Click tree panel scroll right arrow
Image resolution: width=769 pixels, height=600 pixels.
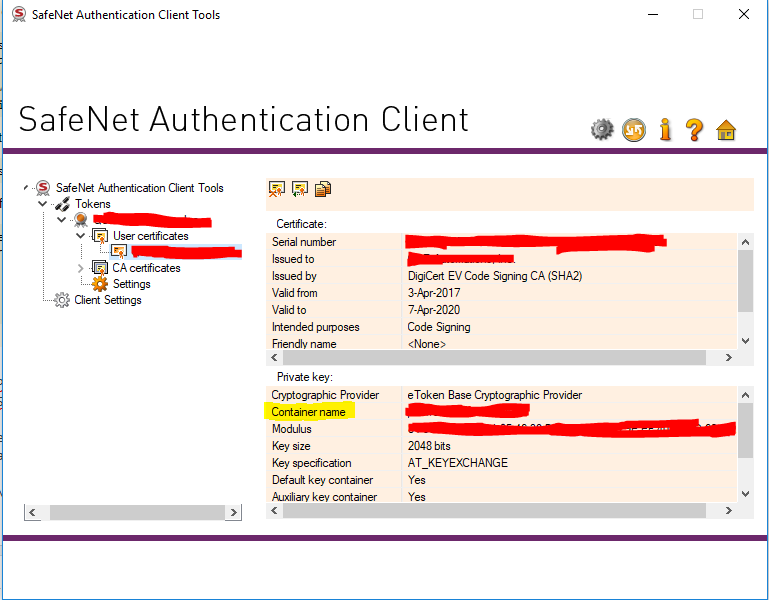click(233, 513)
